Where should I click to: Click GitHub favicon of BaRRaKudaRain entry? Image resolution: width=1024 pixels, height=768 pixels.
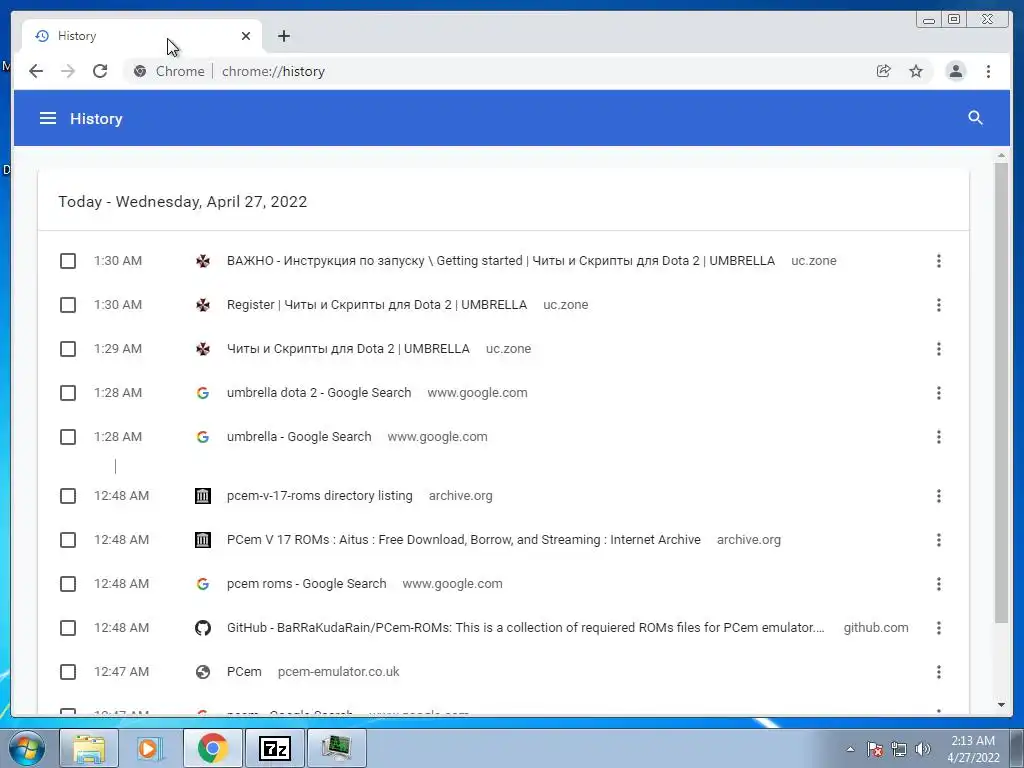click(203, 628)
